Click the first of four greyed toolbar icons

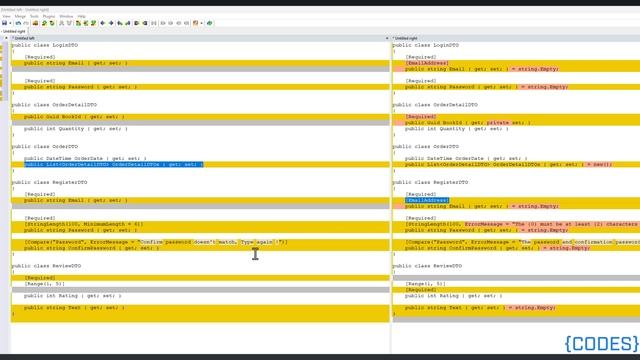pyautogui.click(x=163, y=23)
